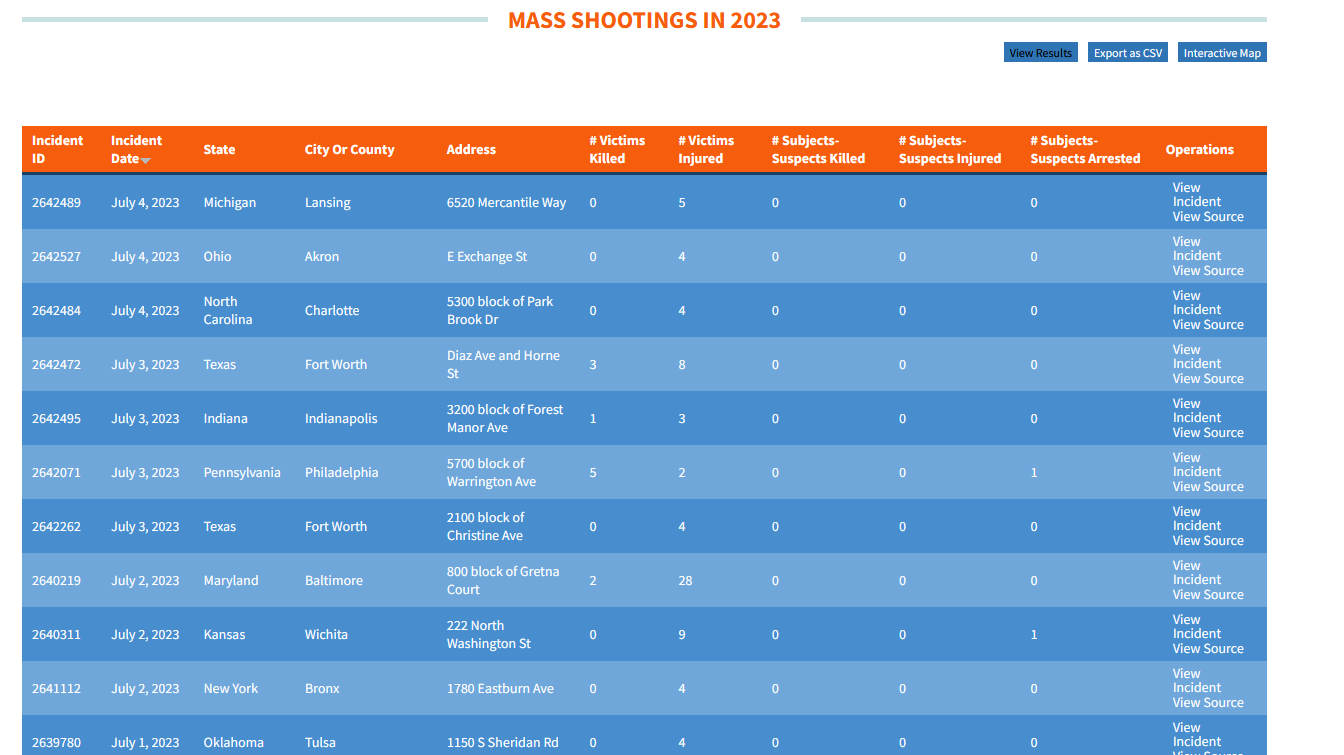Click the Mass Shootings in 2023 heading
1344x755 pixels.
pyautogui.click(x=644, y=20)
